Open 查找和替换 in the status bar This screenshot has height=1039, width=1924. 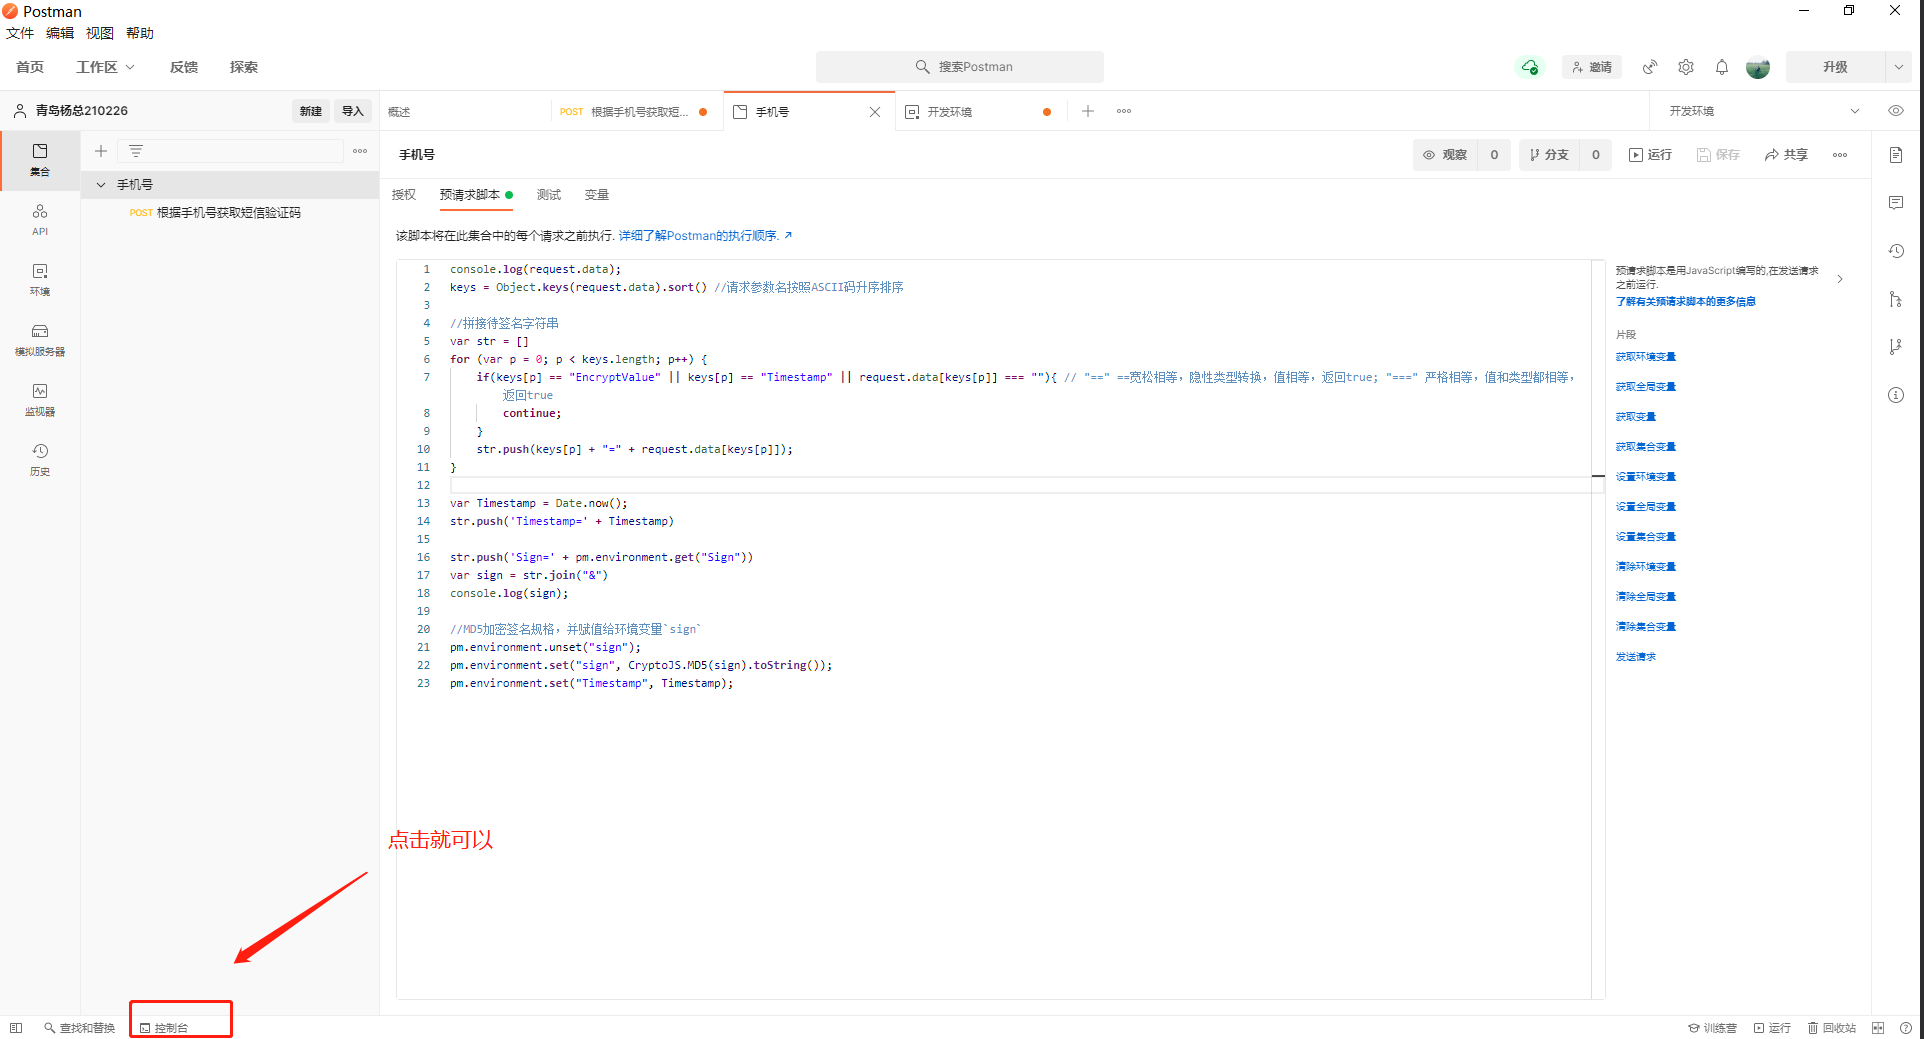80,1028
